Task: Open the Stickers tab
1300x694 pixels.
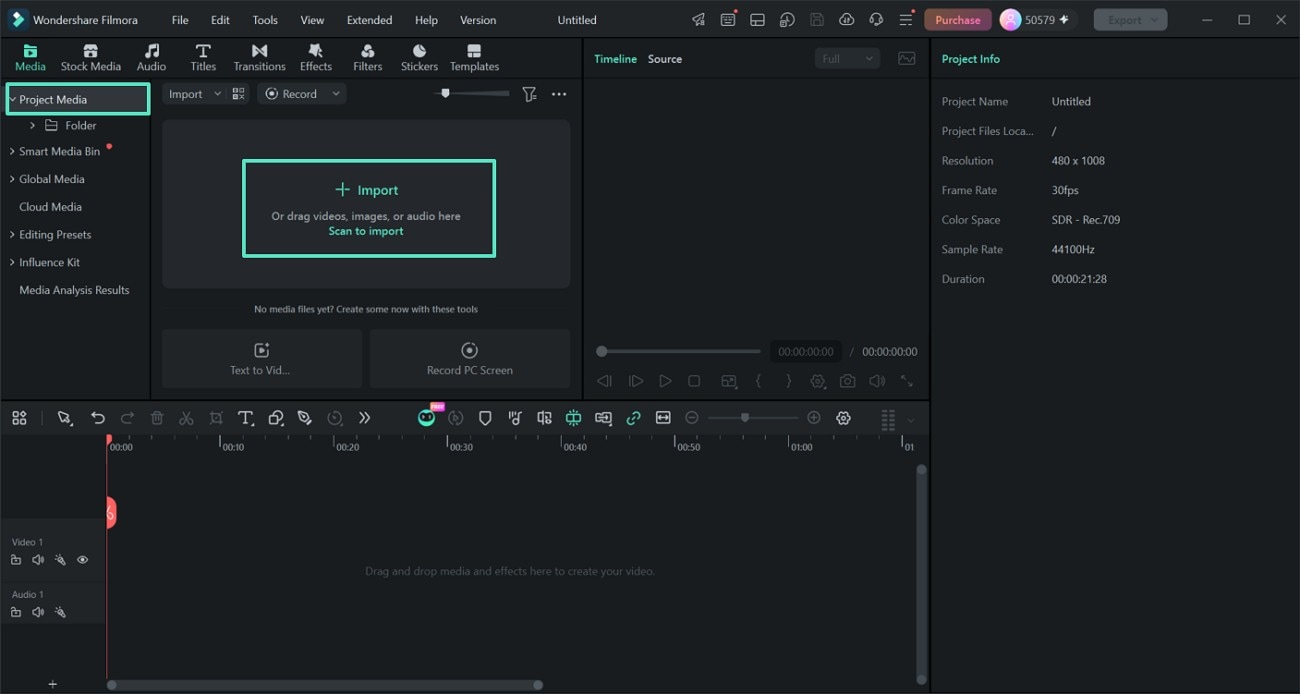Action: (x=419, y=58)
